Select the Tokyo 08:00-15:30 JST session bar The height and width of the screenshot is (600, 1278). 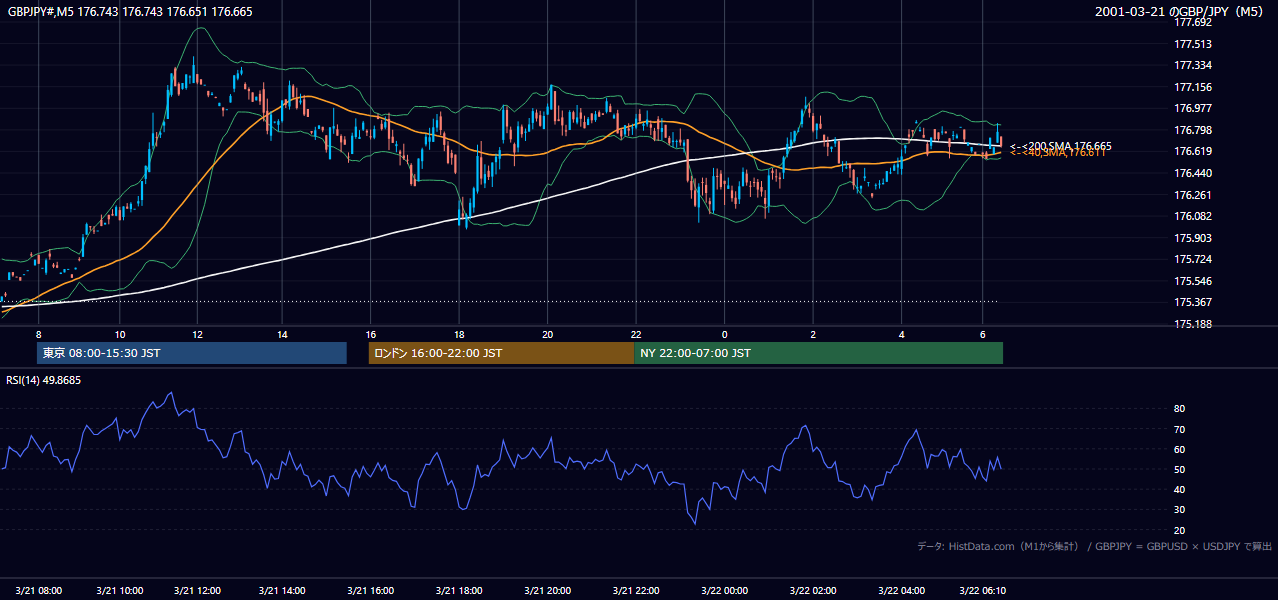pyautogui.click(x=191, y=353)
